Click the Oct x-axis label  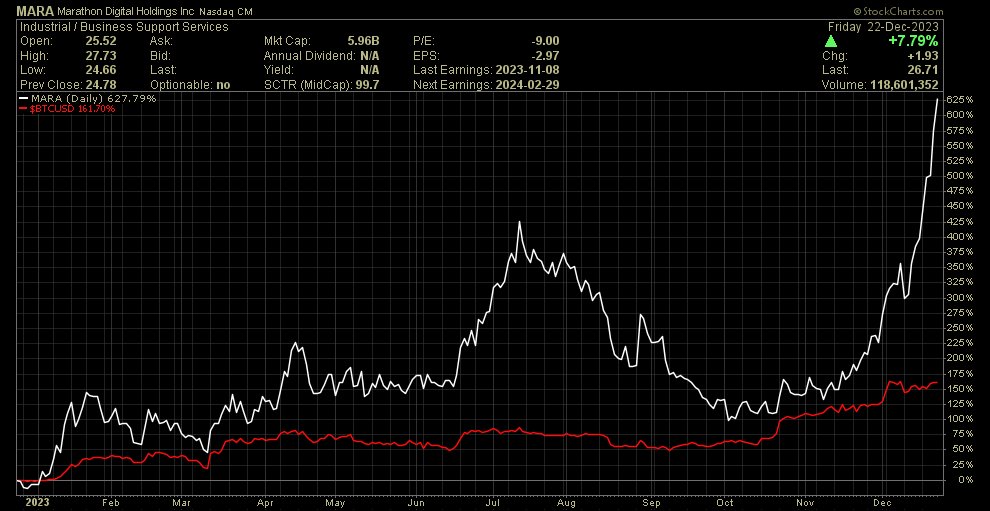[725, 503]
